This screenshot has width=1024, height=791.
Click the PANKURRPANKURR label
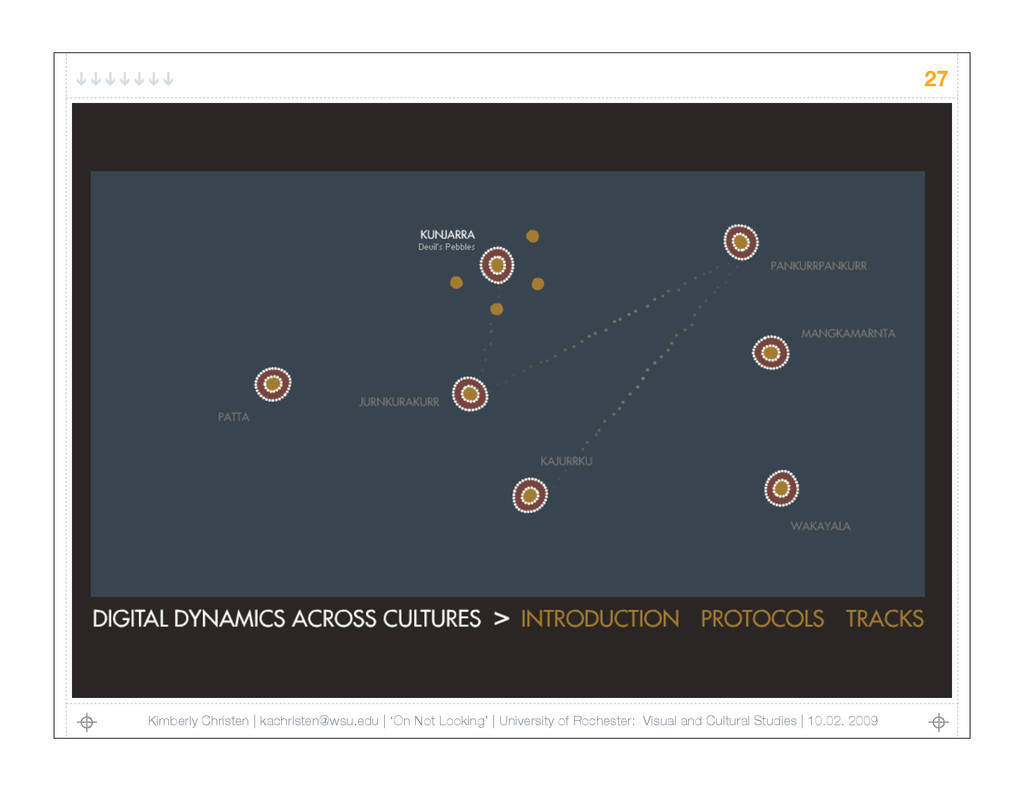(818, 266)
